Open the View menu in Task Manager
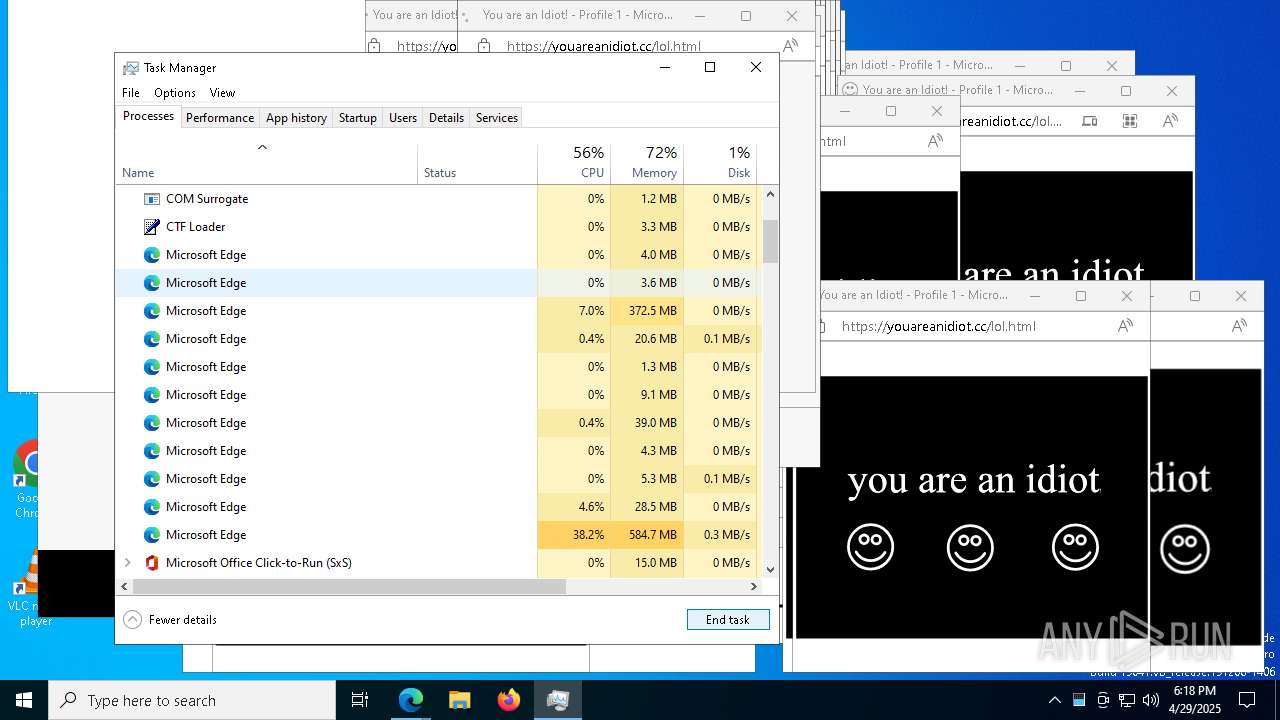The width and height of the screenshot is (1280, 720). click(222, 92)
